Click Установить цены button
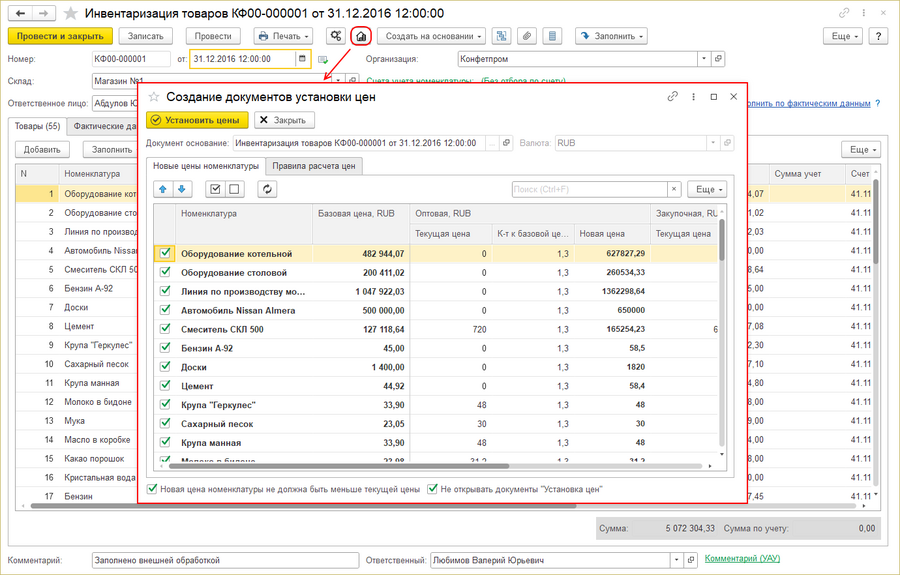This screenshot has height=575, width=900. pos(197,120)
